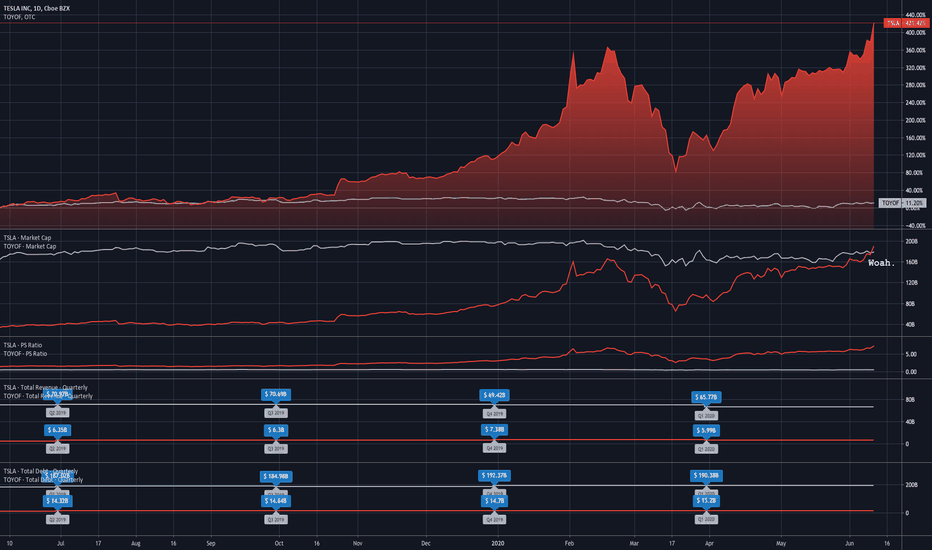The image size is (932, 550).
Task: Click the 440.00% price scale label
Action: (x=915, y=15)
